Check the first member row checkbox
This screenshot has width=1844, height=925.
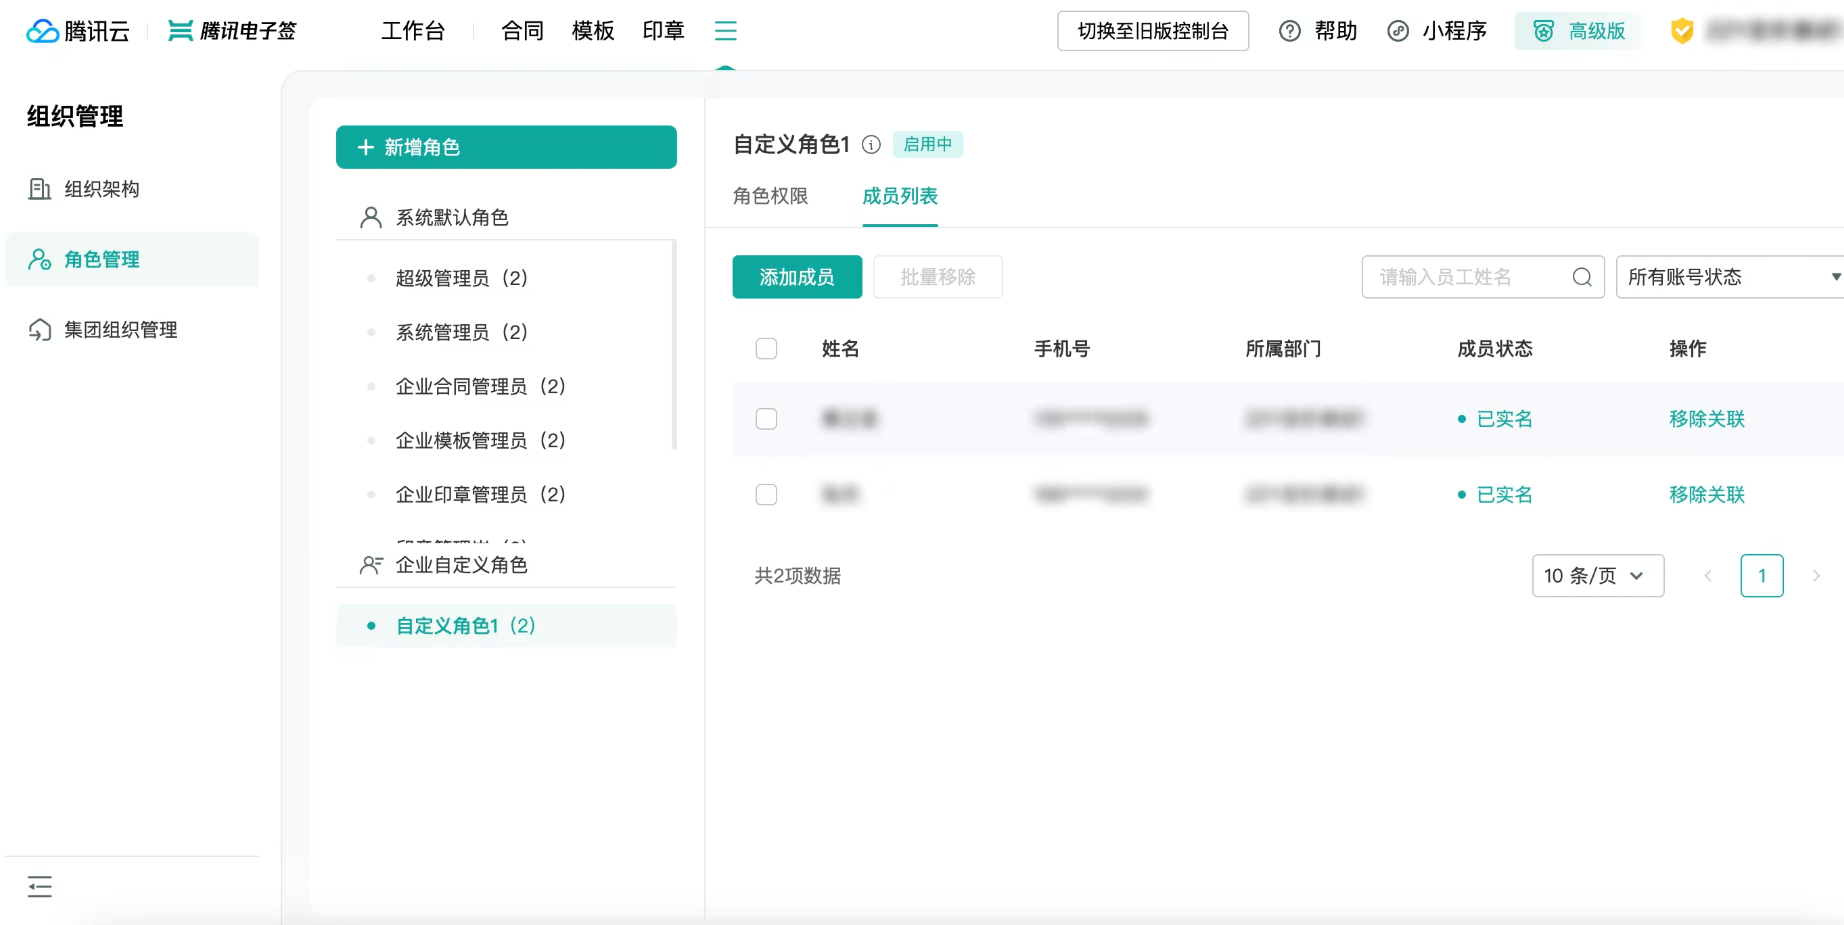[x=766, y=419]
